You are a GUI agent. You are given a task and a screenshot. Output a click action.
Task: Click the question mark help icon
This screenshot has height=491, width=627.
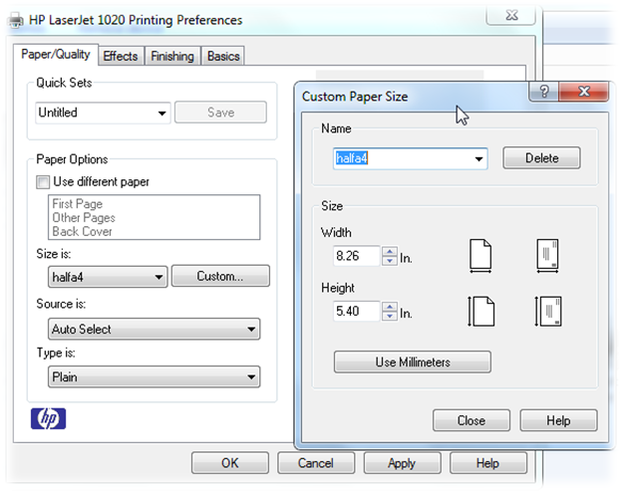(544, 92)
